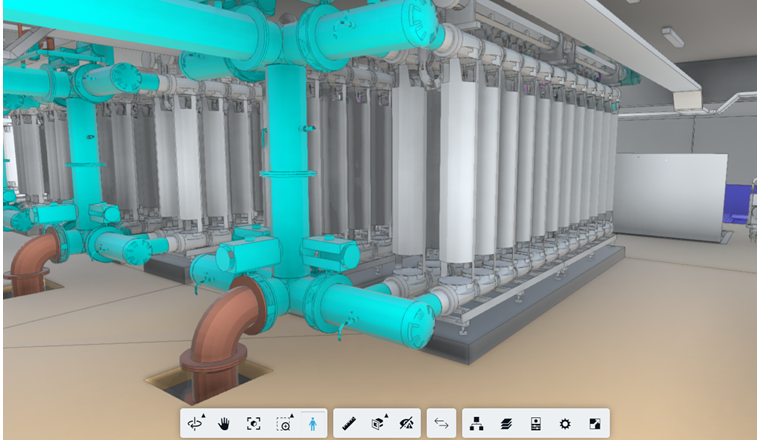Screen dimensions: 760x440
Task: Open the Measure ruler tool
Action: coord(349,424)
